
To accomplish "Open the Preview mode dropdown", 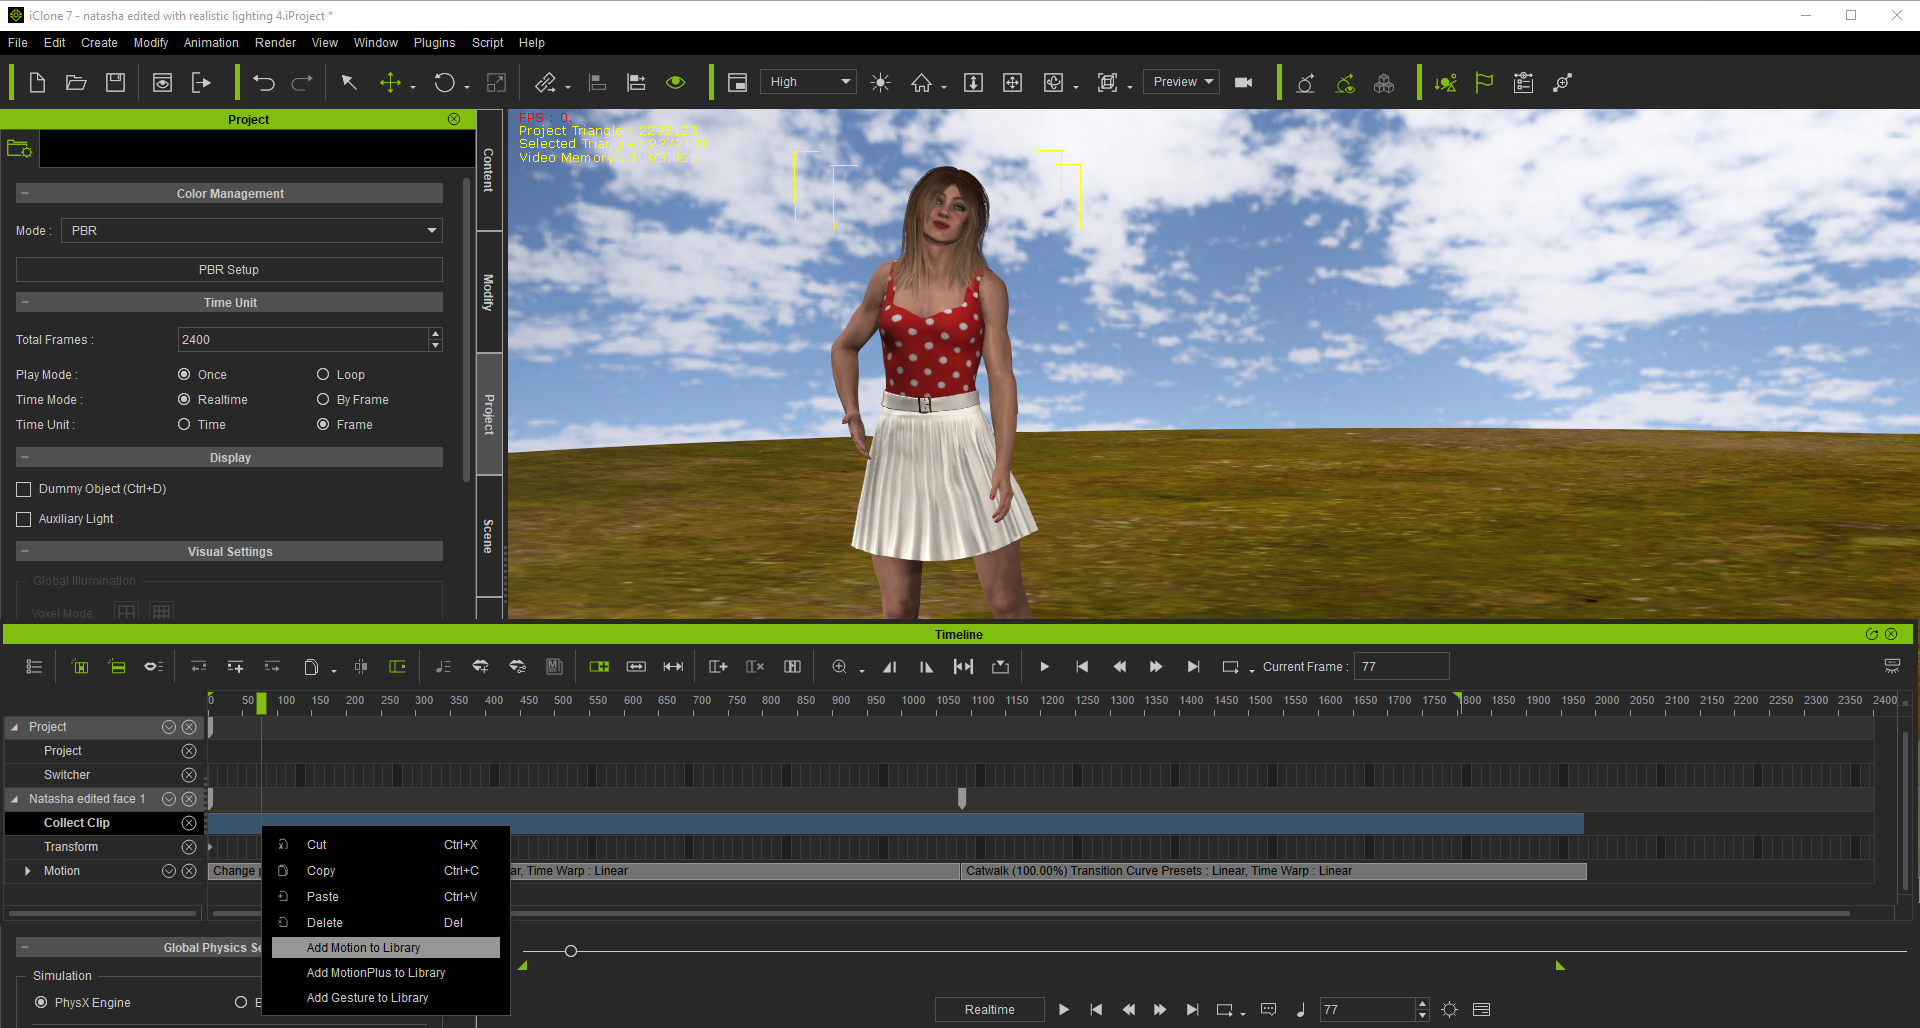I will click(1182, 82).
